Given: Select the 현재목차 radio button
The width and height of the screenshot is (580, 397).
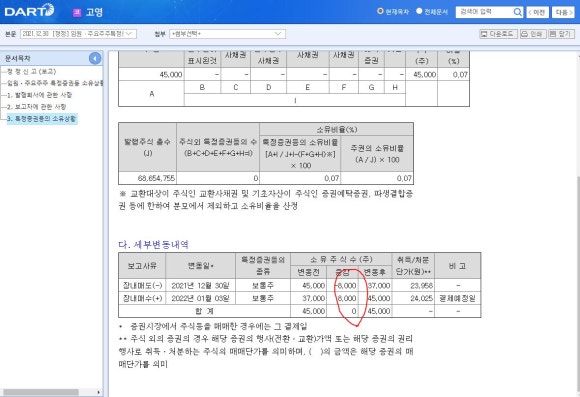Looking at the screenshot, I should [x=380, y=11].
